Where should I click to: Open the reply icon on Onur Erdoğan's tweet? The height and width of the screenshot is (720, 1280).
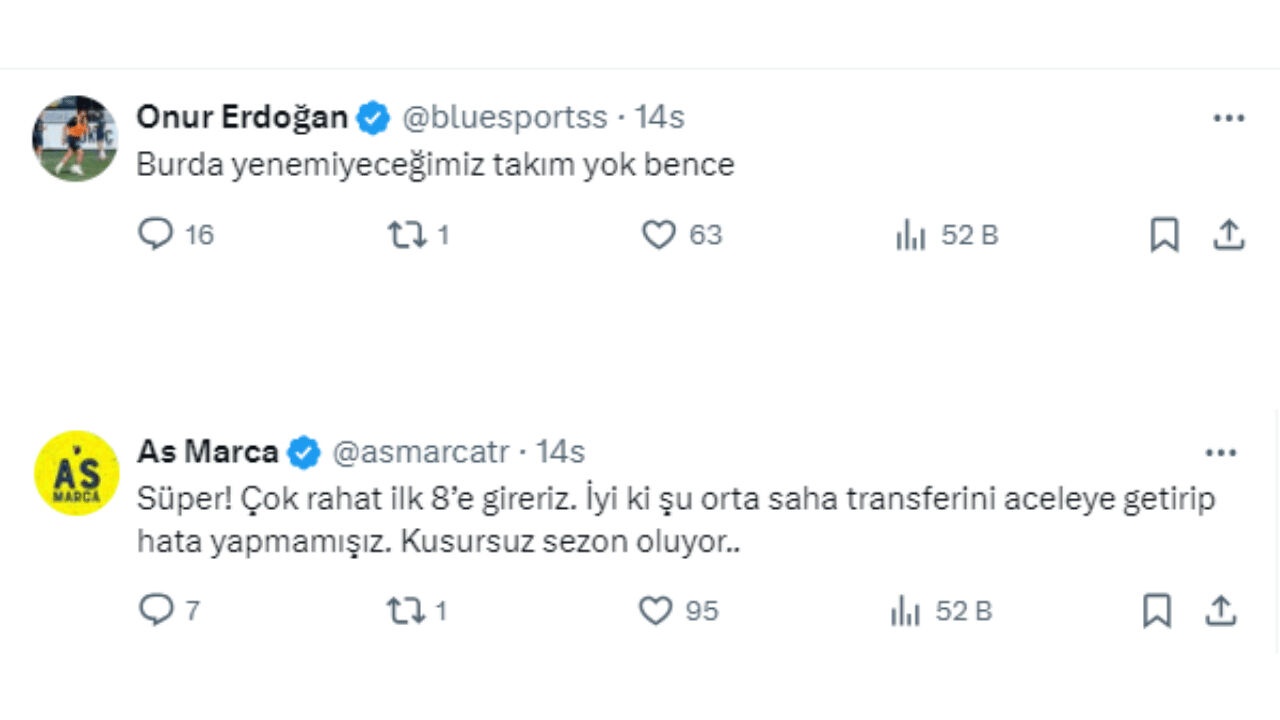[155, 235]
